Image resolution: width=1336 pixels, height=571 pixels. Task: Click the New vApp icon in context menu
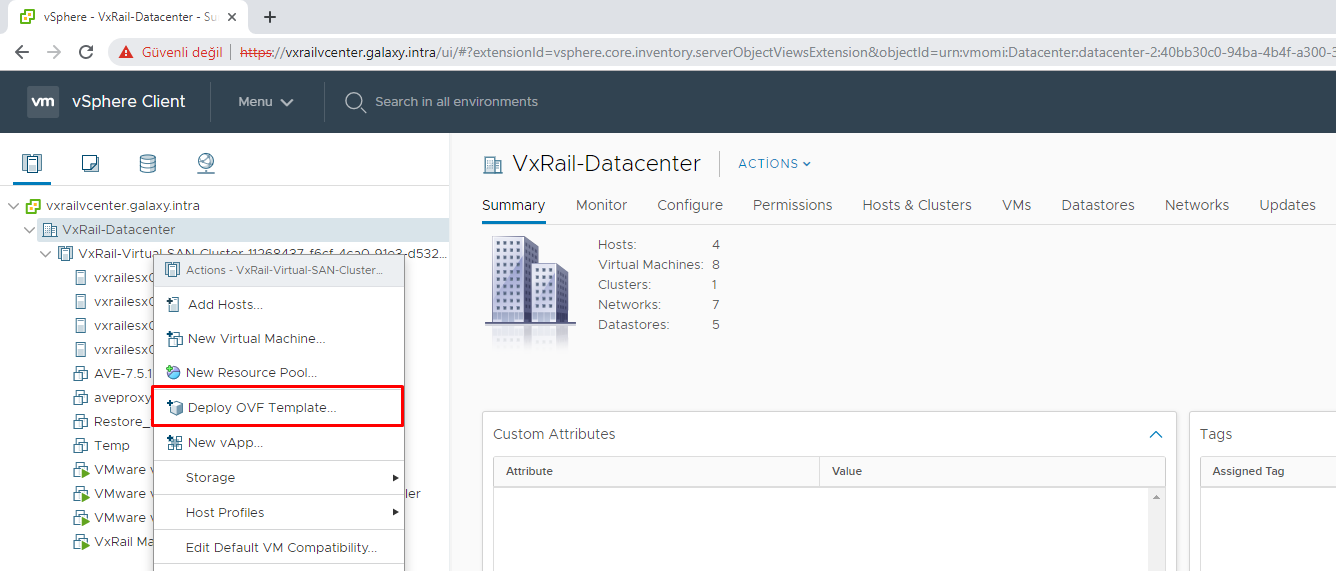coord(174,442)
